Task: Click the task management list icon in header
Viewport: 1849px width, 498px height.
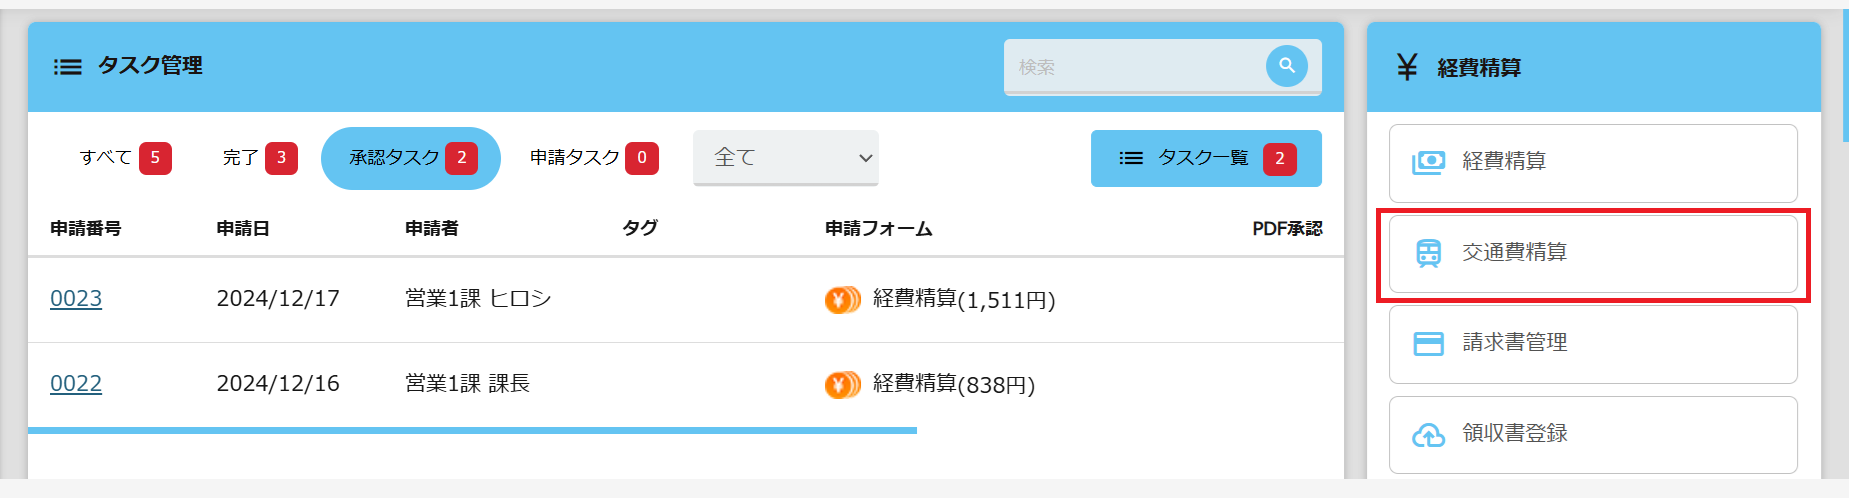Action: [68, 67]
